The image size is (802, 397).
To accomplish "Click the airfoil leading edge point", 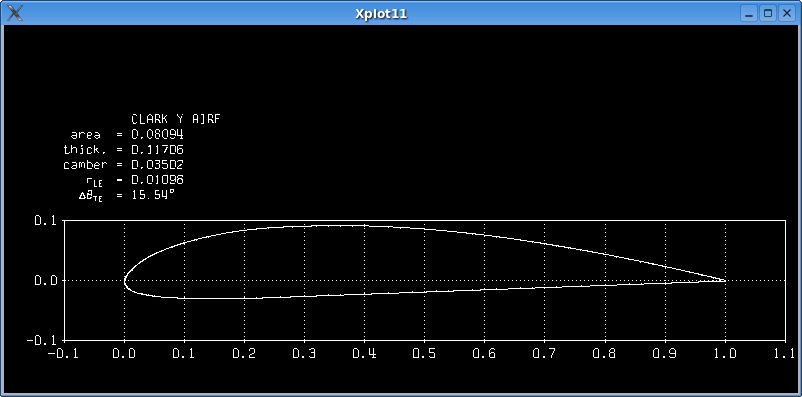I will pyautogui.click(x=125, y=280).
